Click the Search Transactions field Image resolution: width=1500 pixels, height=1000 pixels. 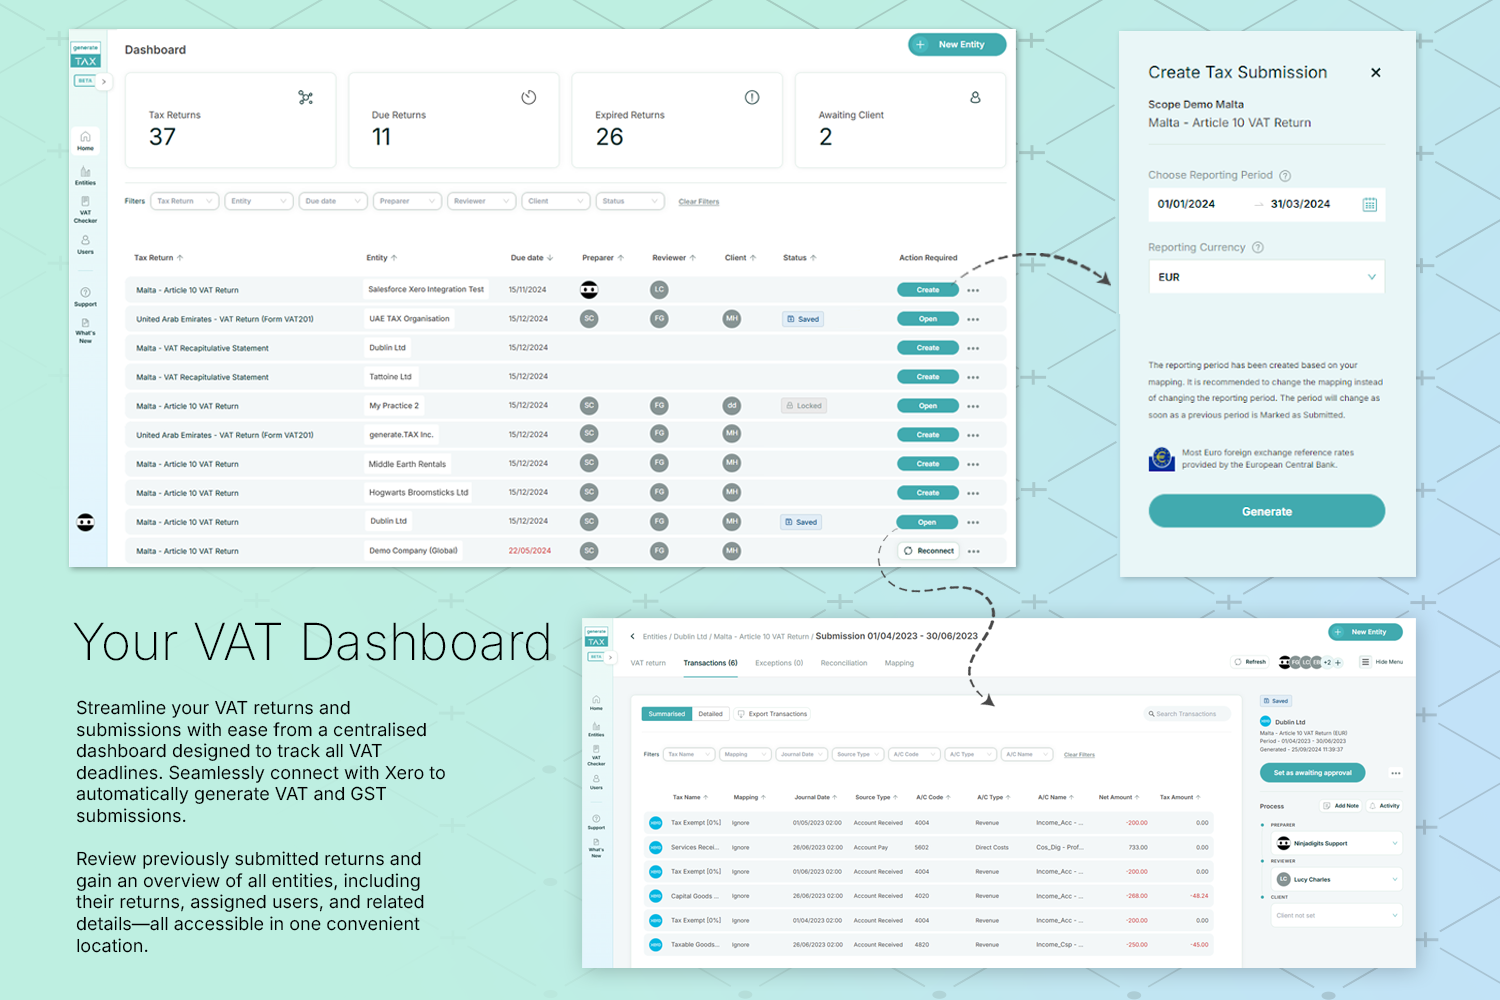pyautogui.click(x=1187, y=714)
